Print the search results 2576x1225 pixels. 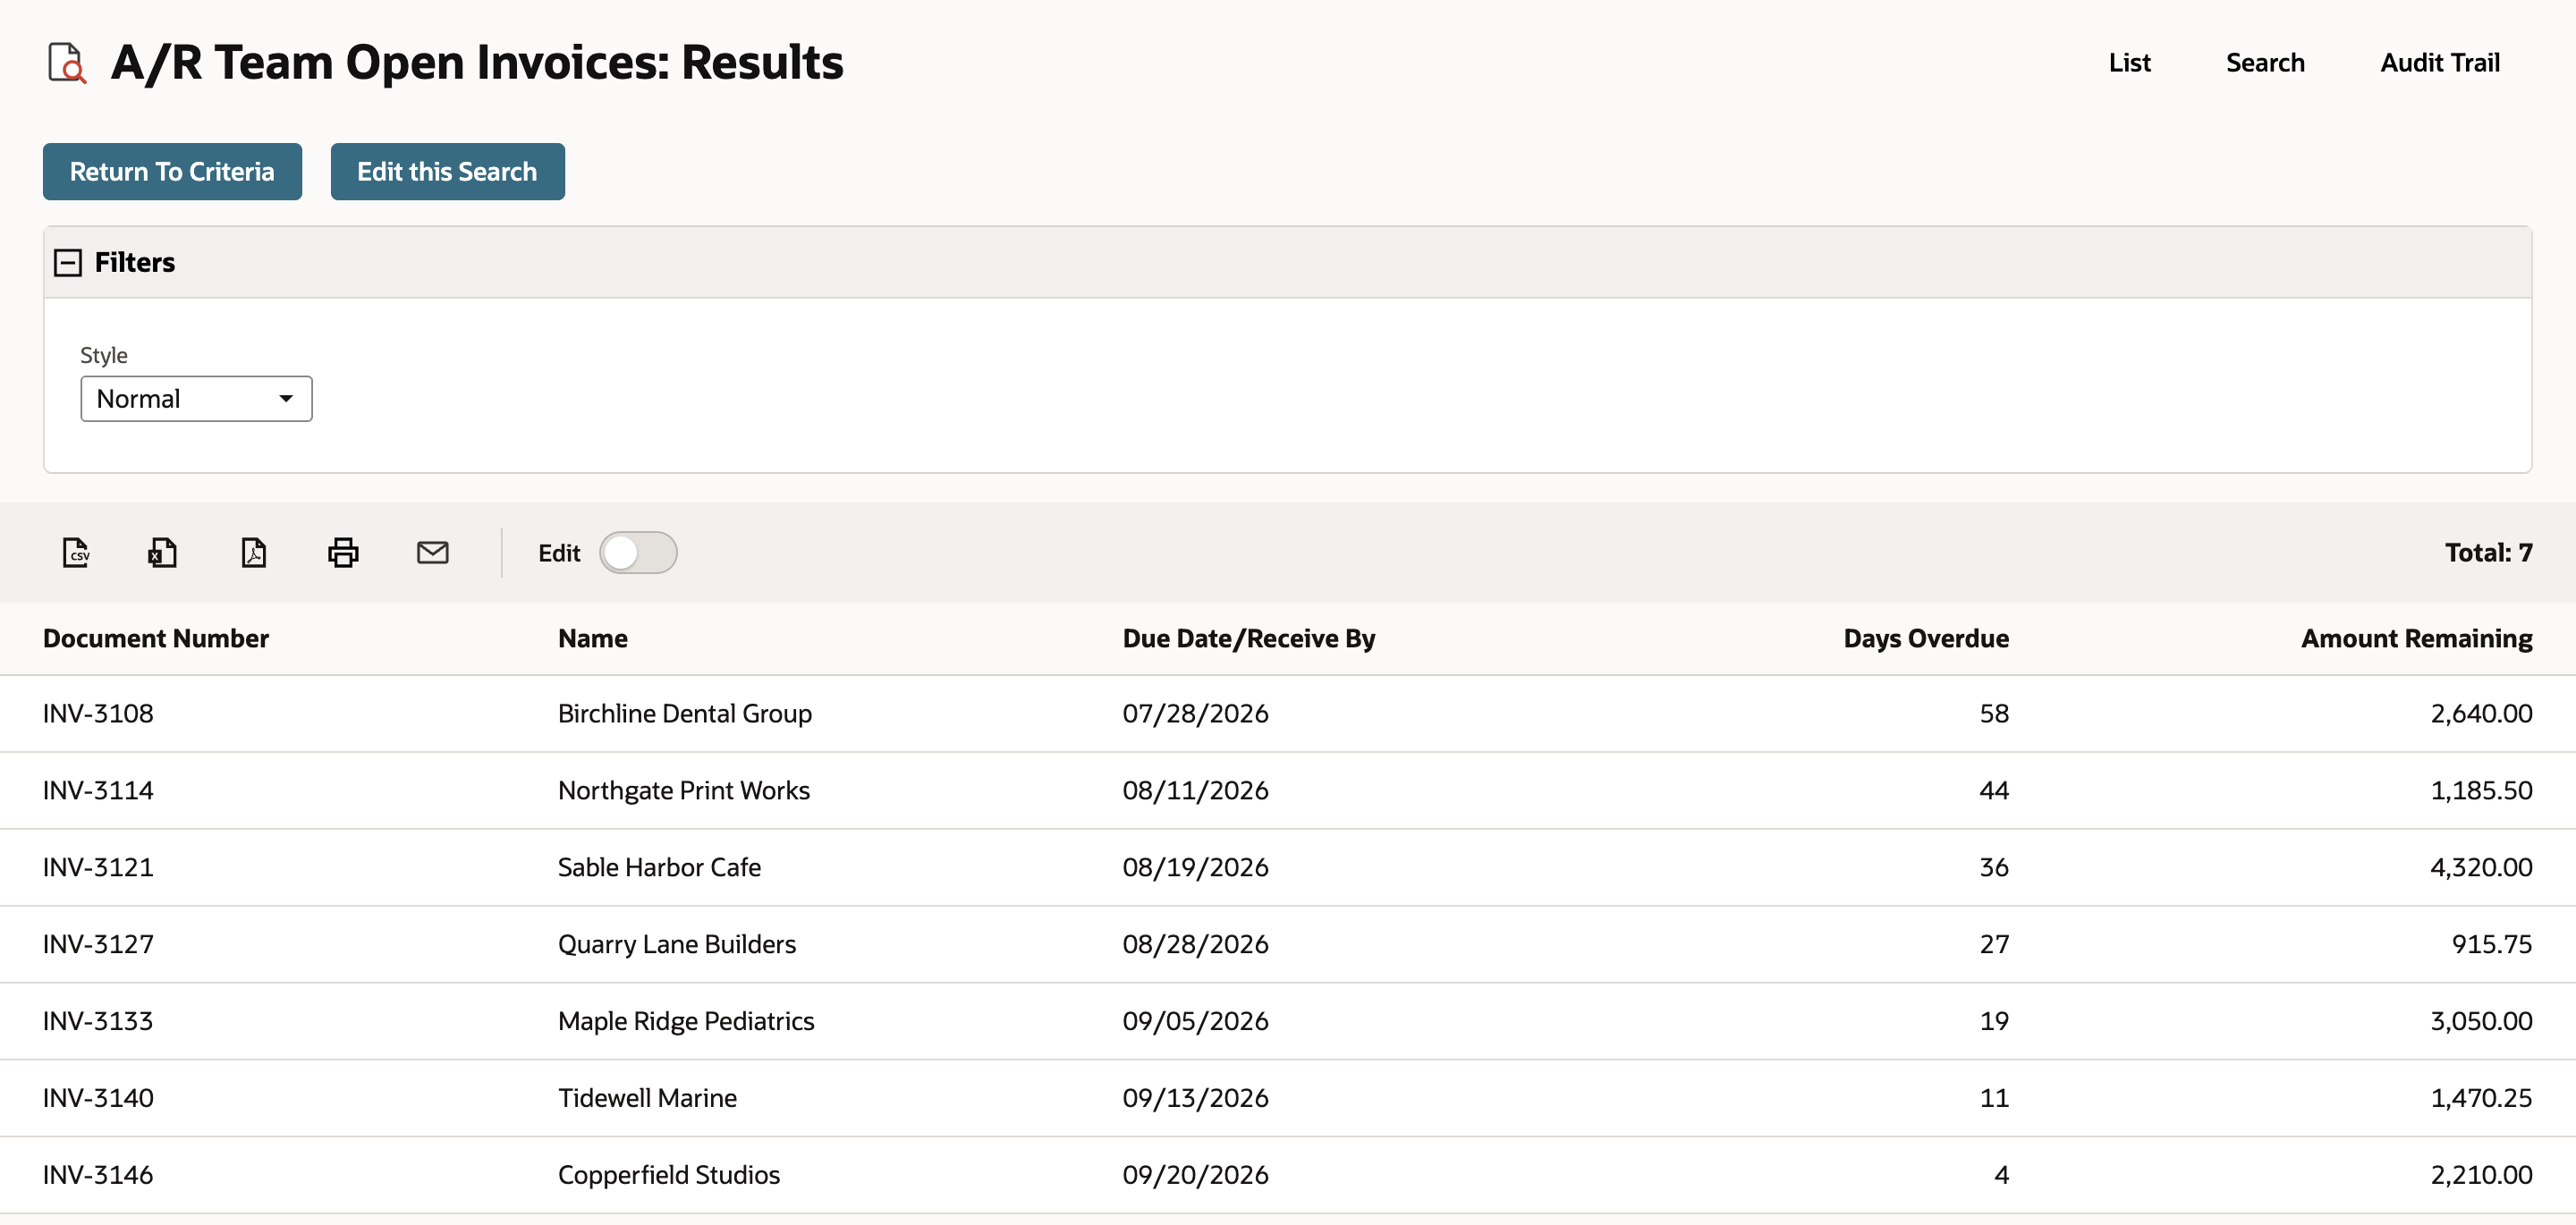[x=343, y=552]
